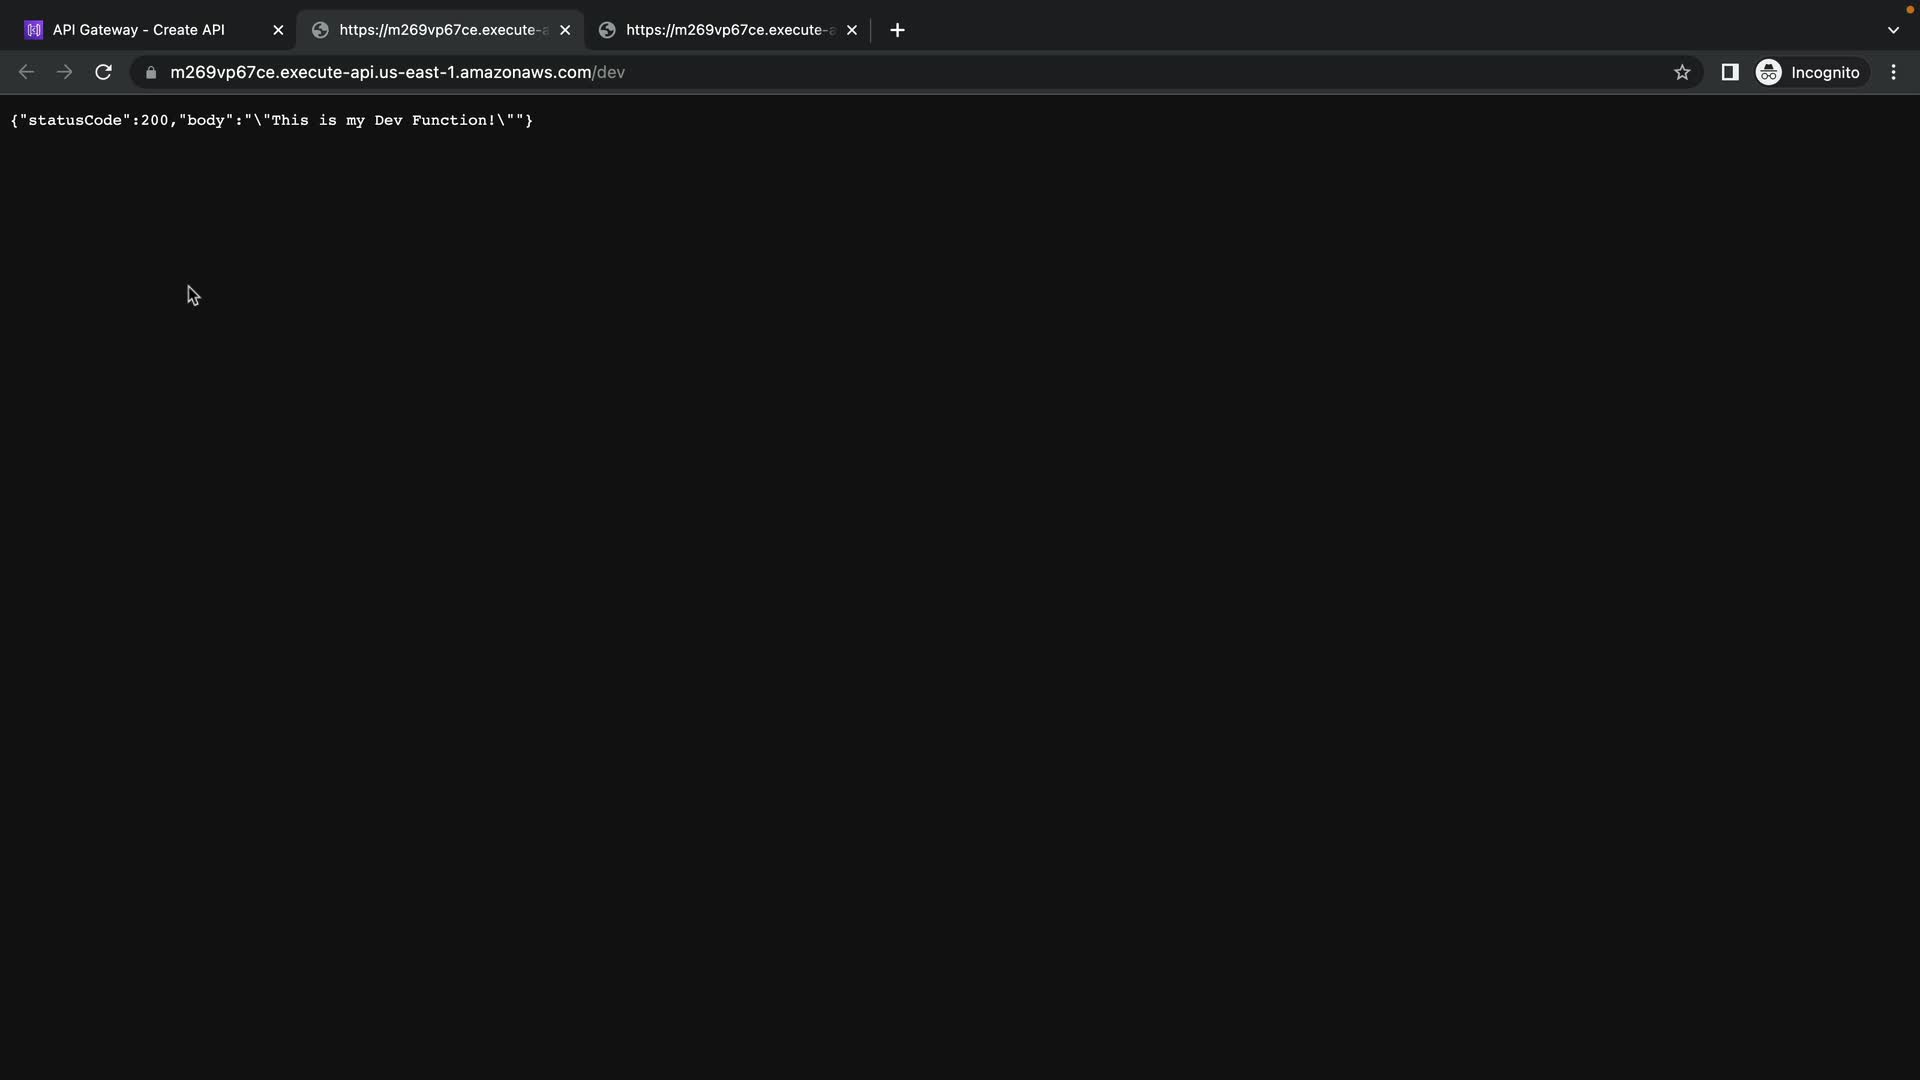Switch to API Gateway - Create API tab
The height and width of the screenshot is (1080, 1920).
138,30
